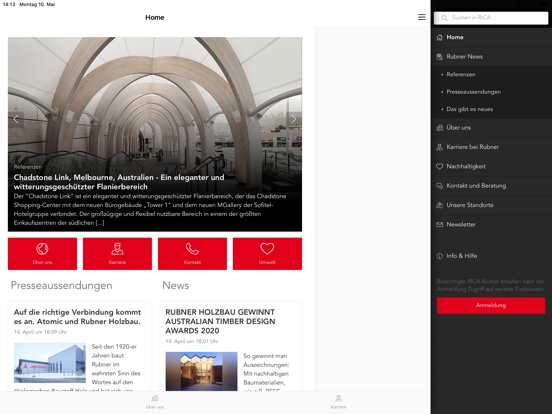Click the Karriere bei Rubner person icon
The height and width of the screenshot is (414, 552).
pos(439,147)
